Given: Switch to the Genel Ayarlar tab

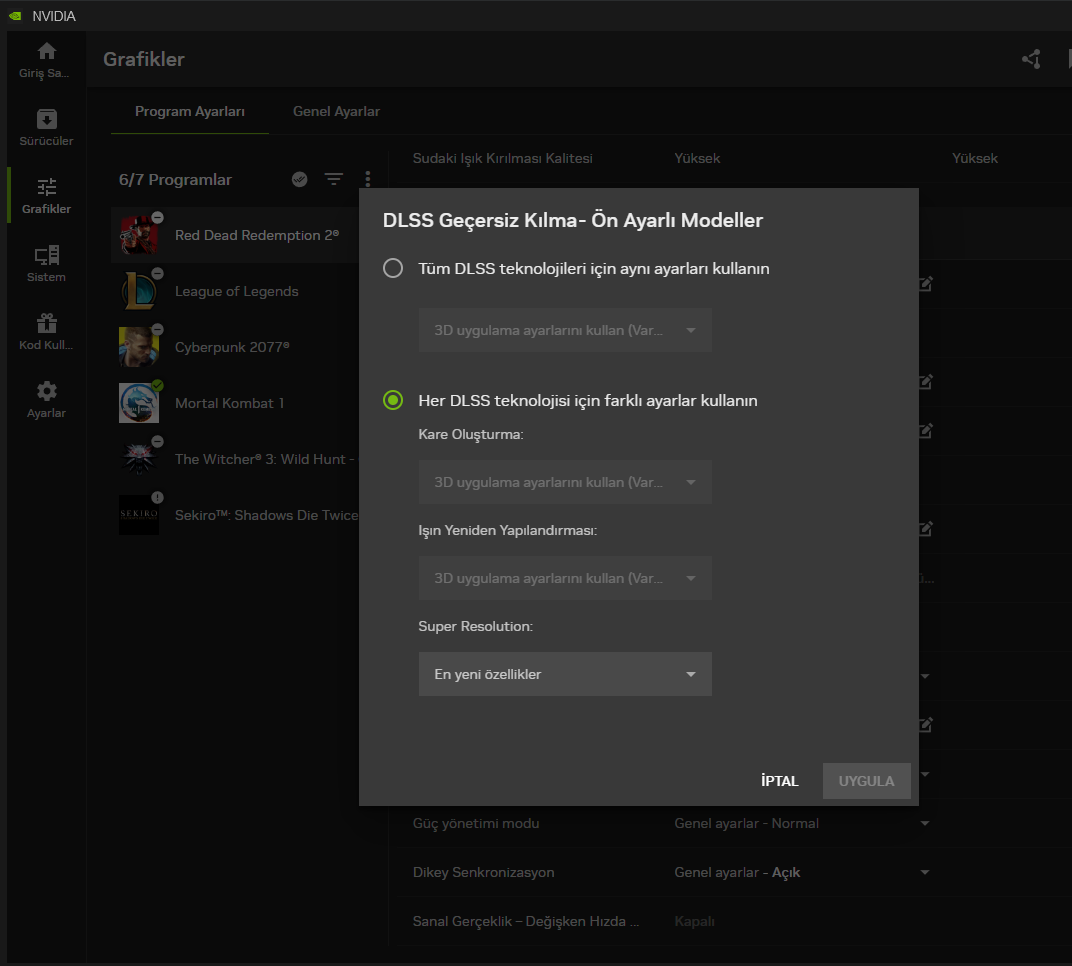Looking at the screenshot, I should coord(336,111).
